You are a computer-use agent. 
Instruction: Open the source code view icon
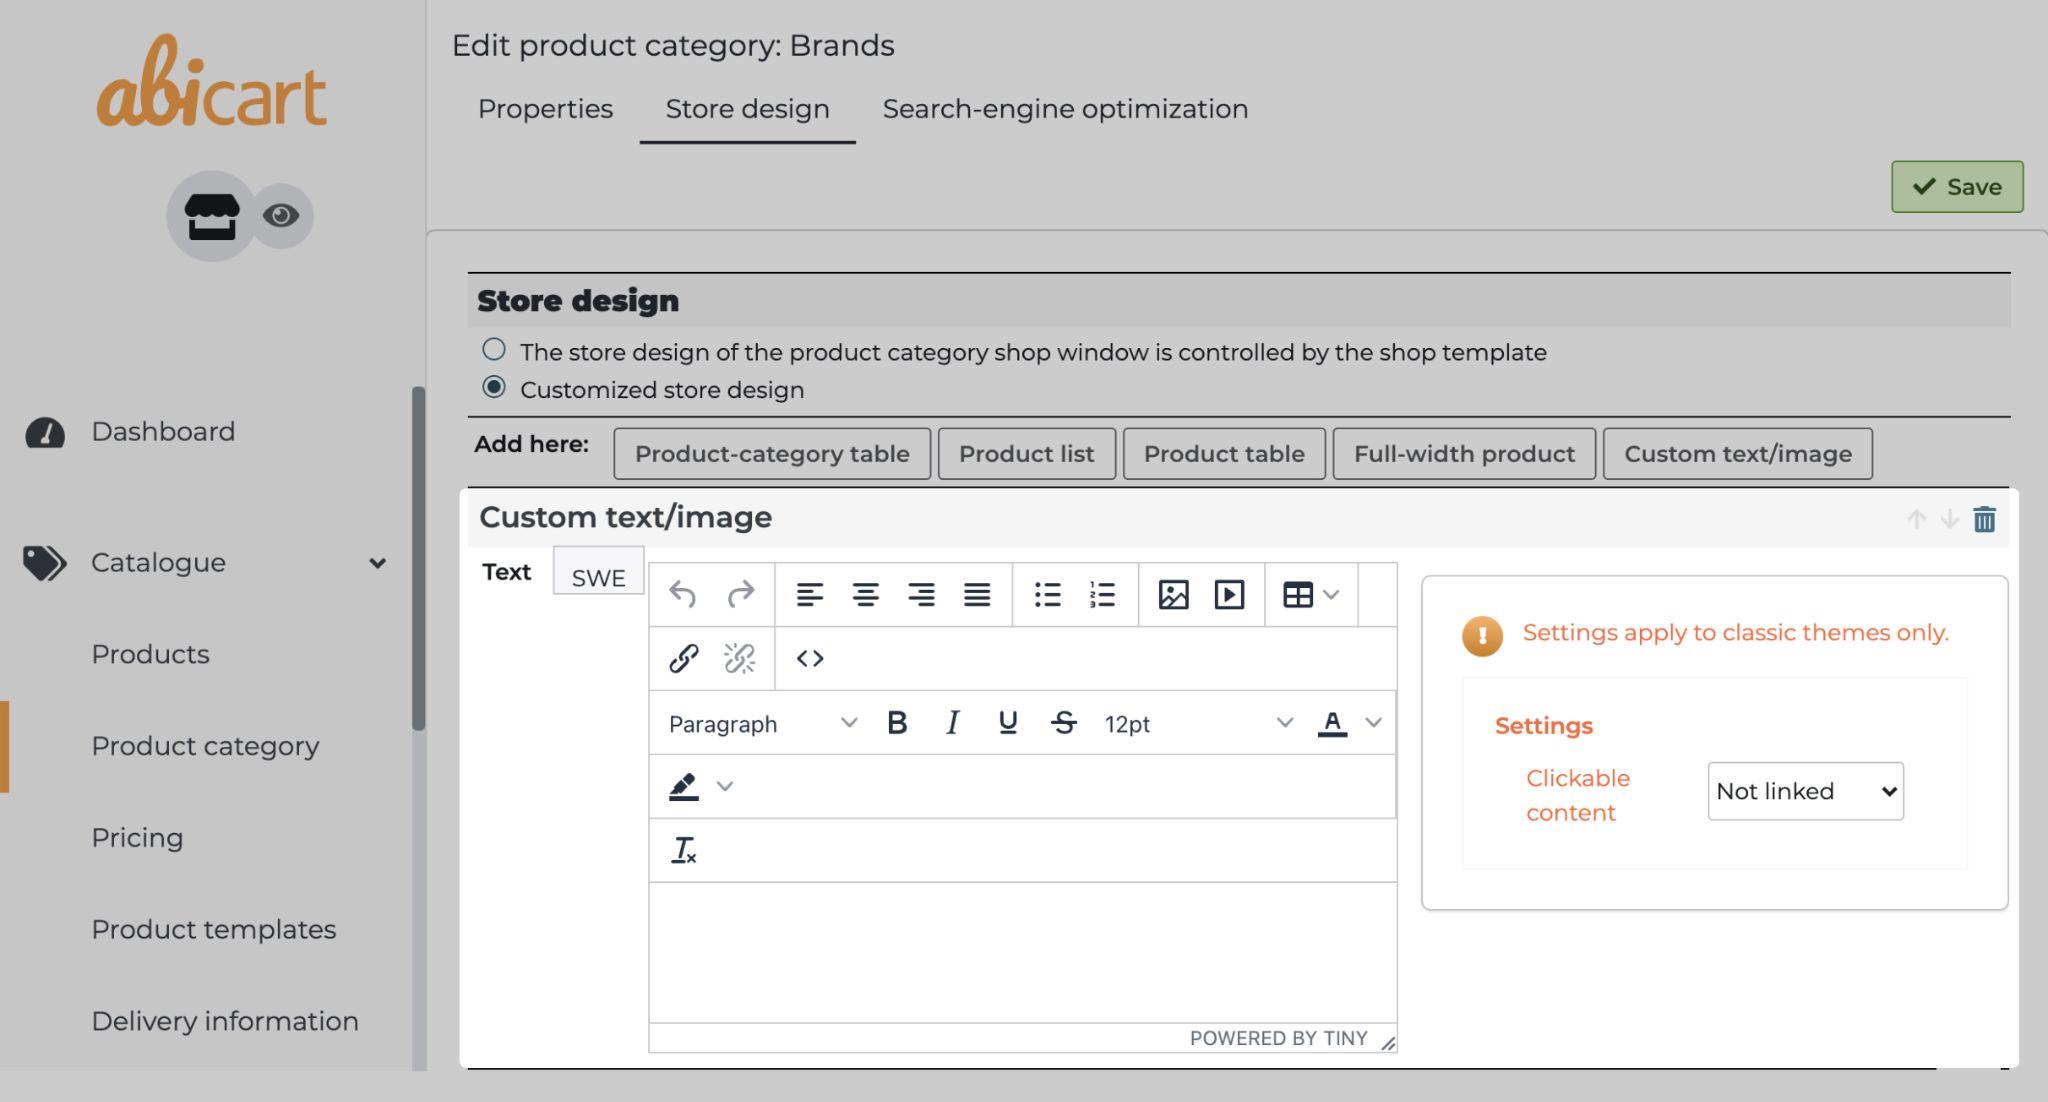(809, 659)
